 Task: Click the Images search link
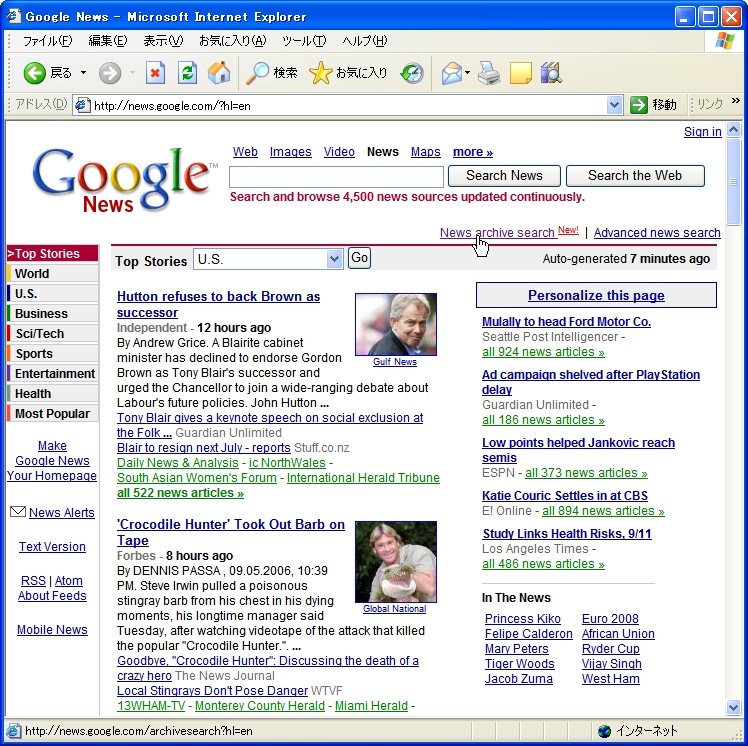pos(291,152)
